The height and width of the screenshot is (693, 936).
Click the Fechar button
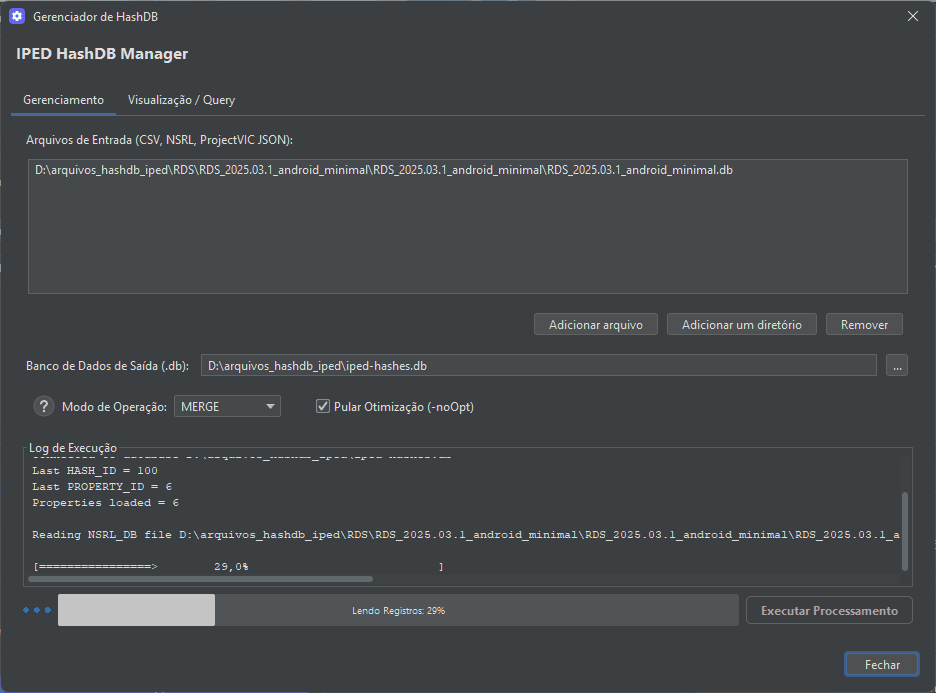[881, 663]
